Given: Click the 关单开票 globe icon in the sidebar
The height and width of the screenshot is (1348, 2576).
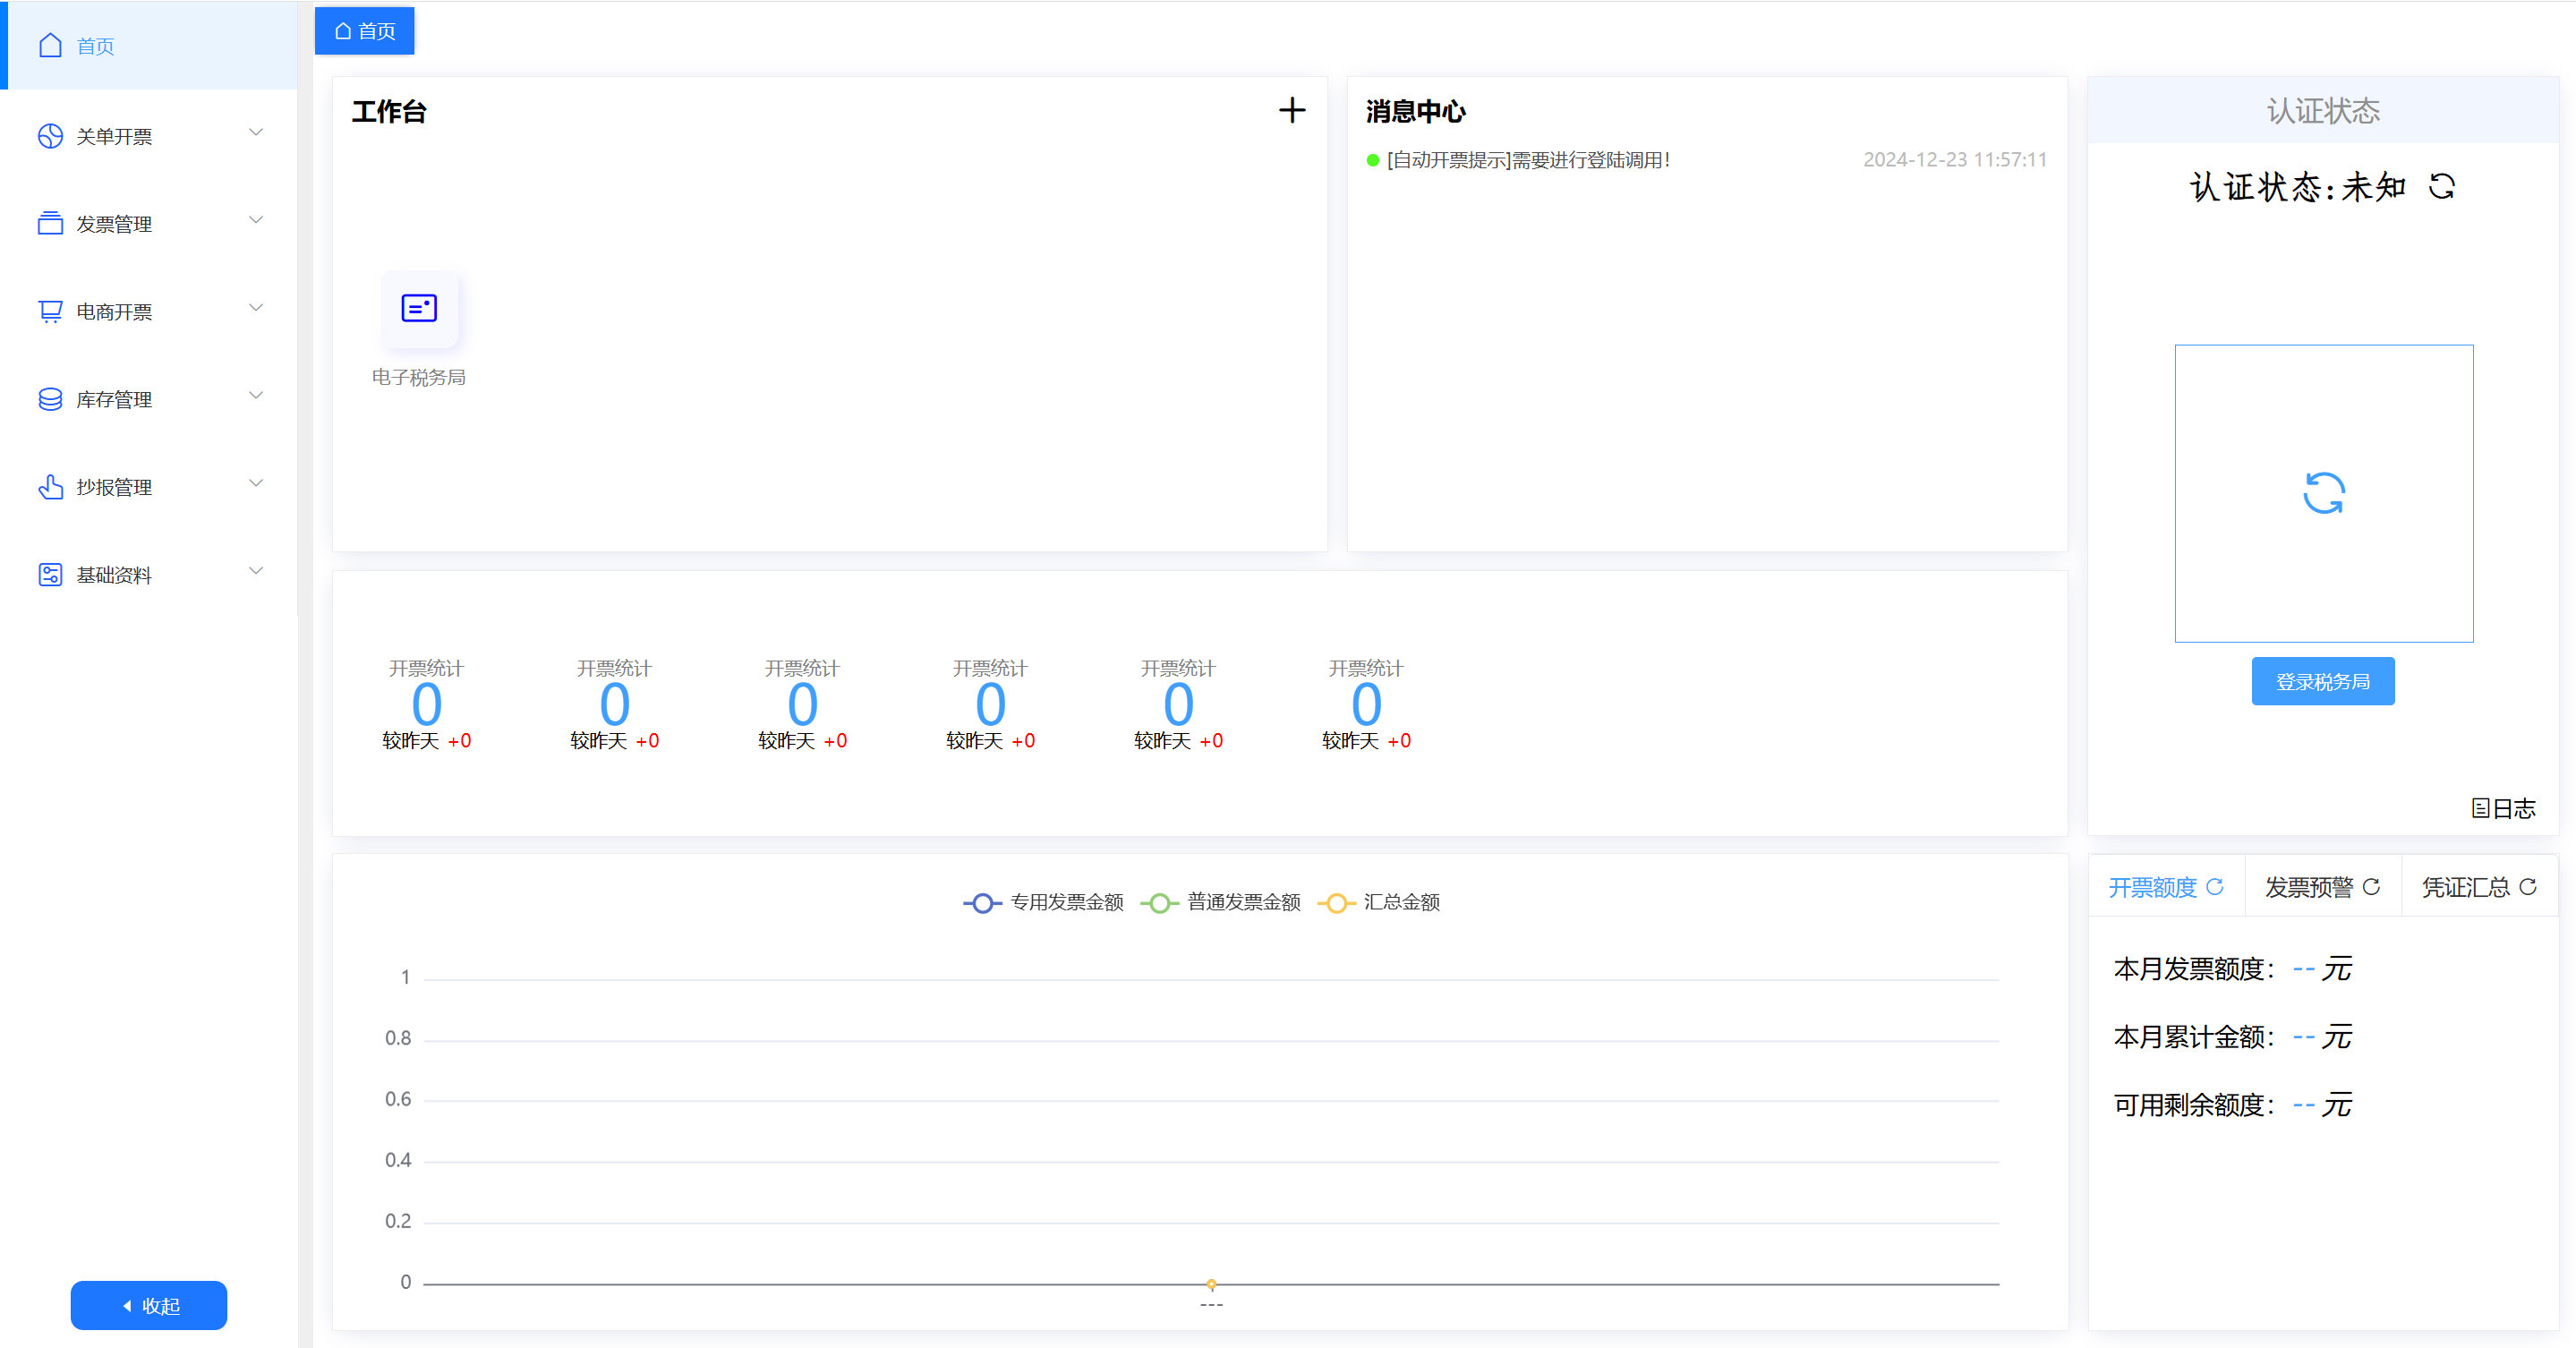Looking at the screenshot, I should 50,136.
